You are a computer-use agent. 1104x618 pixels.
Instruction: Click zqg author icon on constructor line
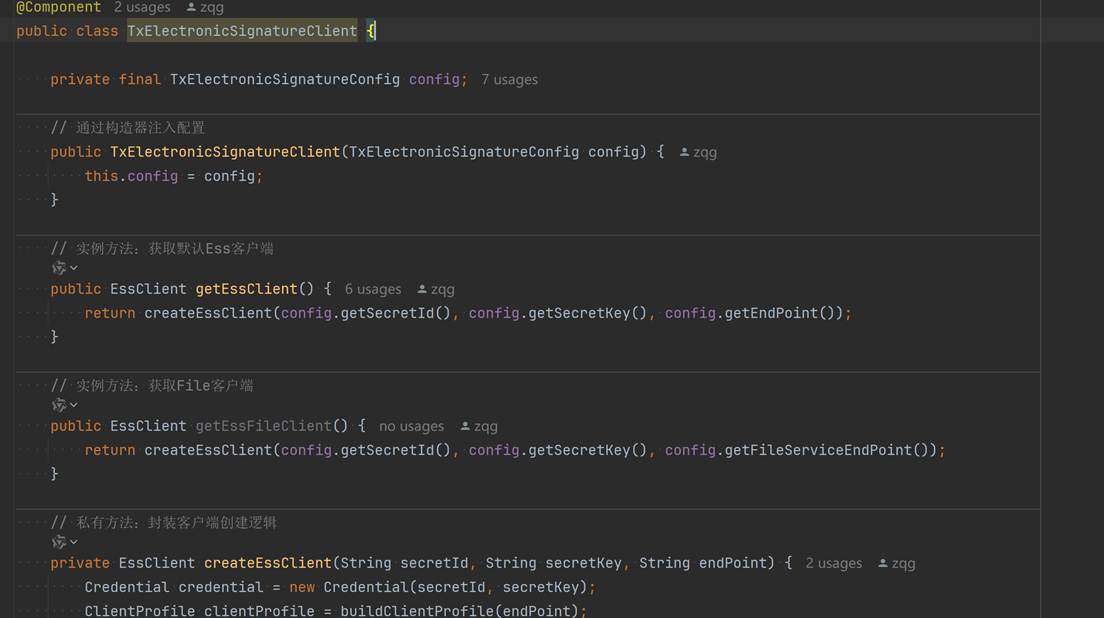685,152
